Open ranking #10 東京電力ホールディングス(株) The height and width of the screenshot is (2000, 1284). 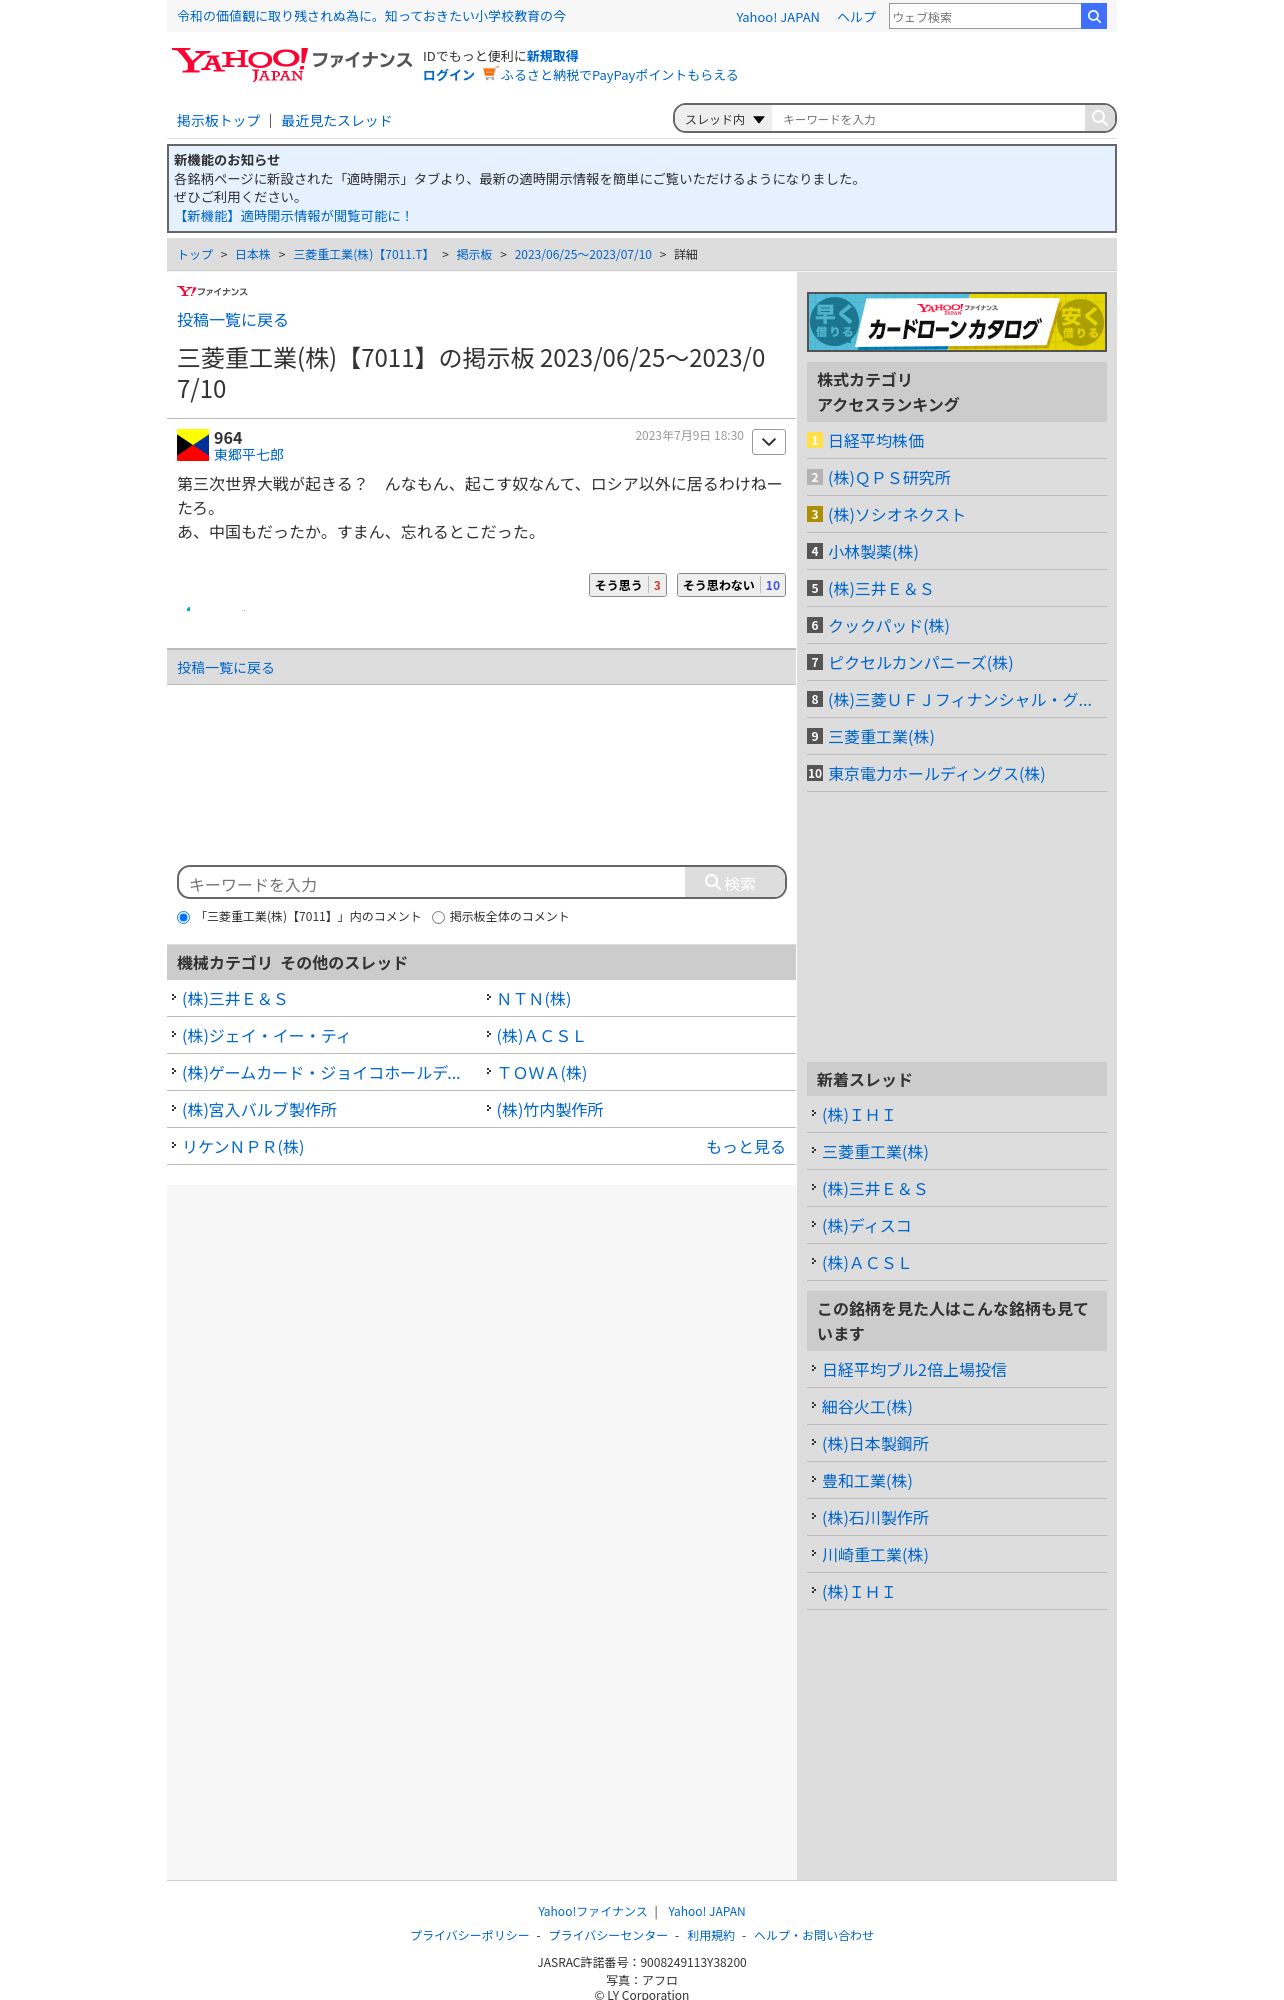pyautogui.click(x=936, y=774)
